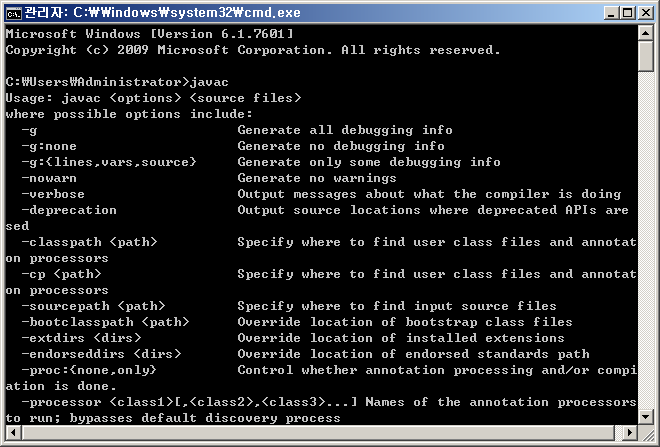660x447 pixels.
Task: Maximize the cmd.exe window
Action: tap(628, 13)
